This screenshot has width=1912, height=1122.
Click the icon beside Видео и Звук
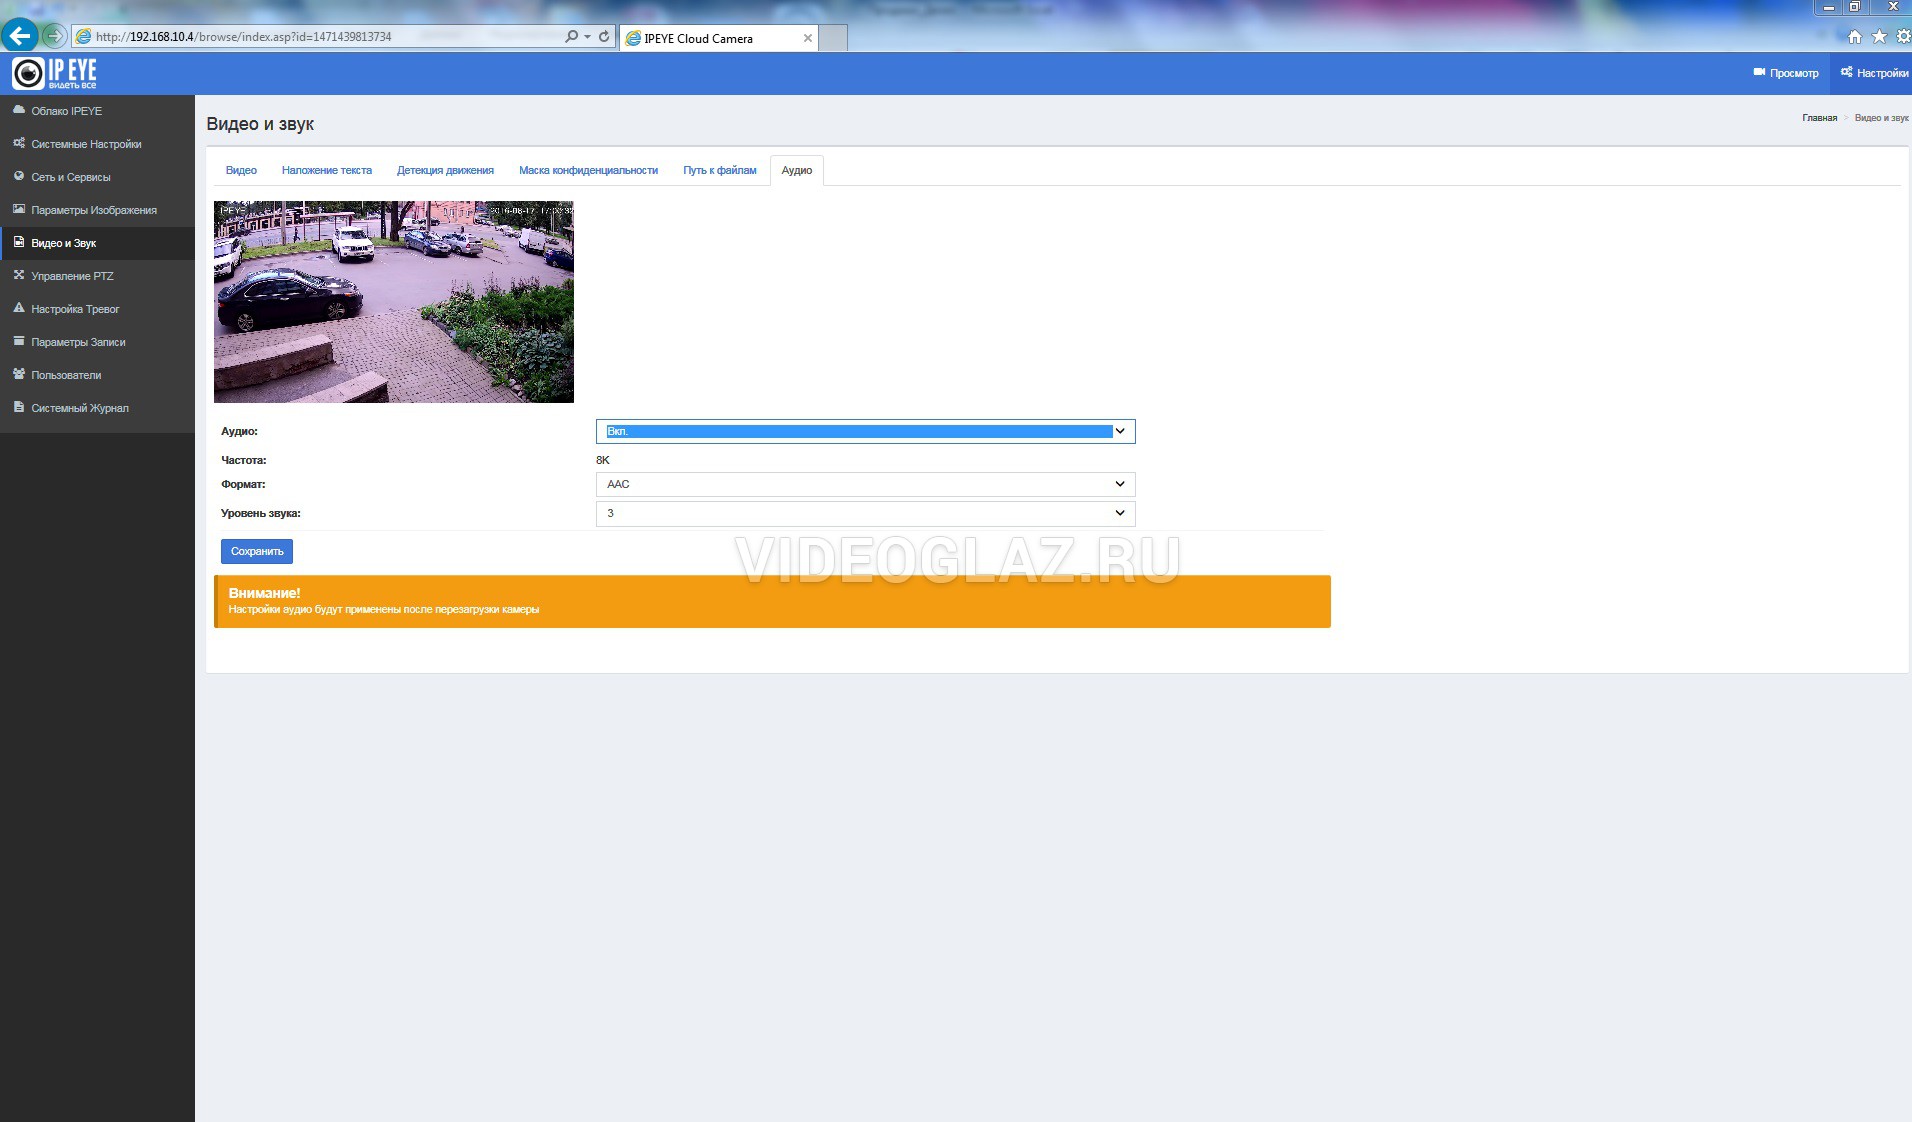click(x=19, y=242)
